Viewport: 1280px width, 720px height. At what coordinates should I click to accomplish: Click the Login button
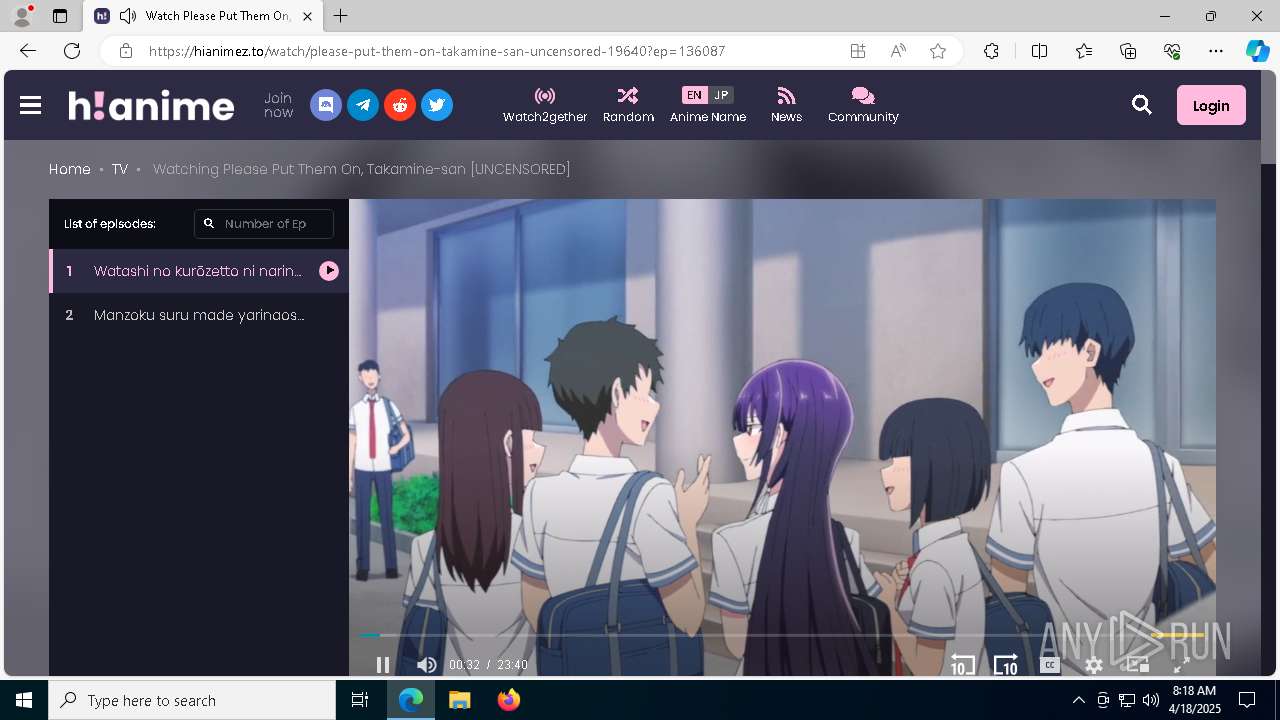1211,105
